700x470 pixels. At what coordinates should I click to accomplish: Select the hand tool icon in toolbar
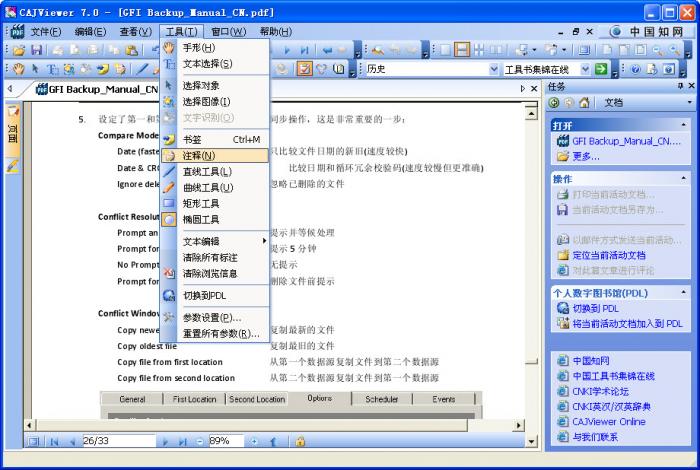tap(18, 69)
